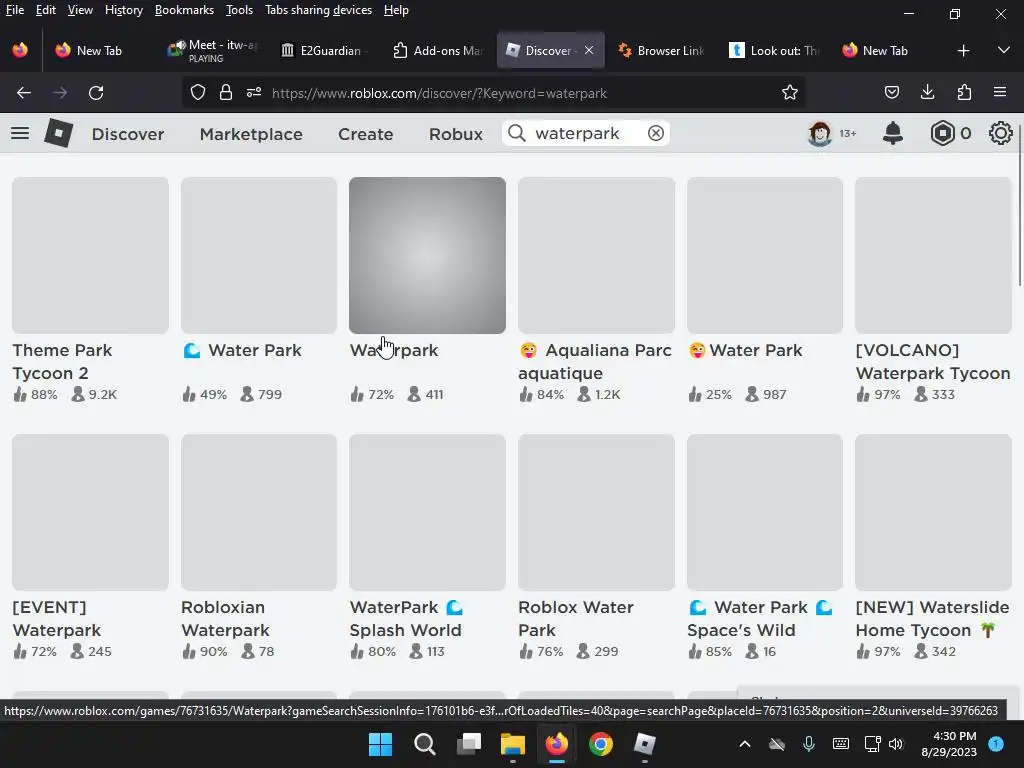Open the Firefox downloads panel
This screenshot has width=1024, height=768.
[927, 93]
